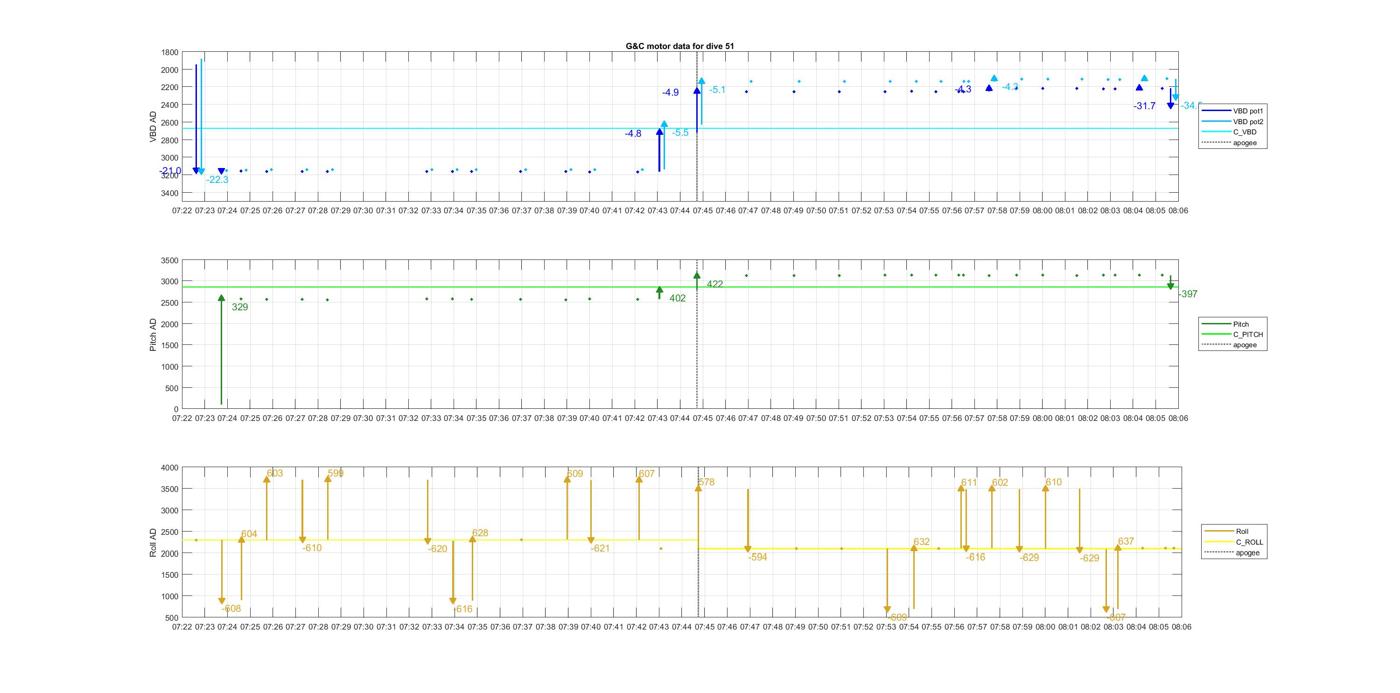Click the '-620' roll label
1400x693 pixels.
click(x=437, y=549)
